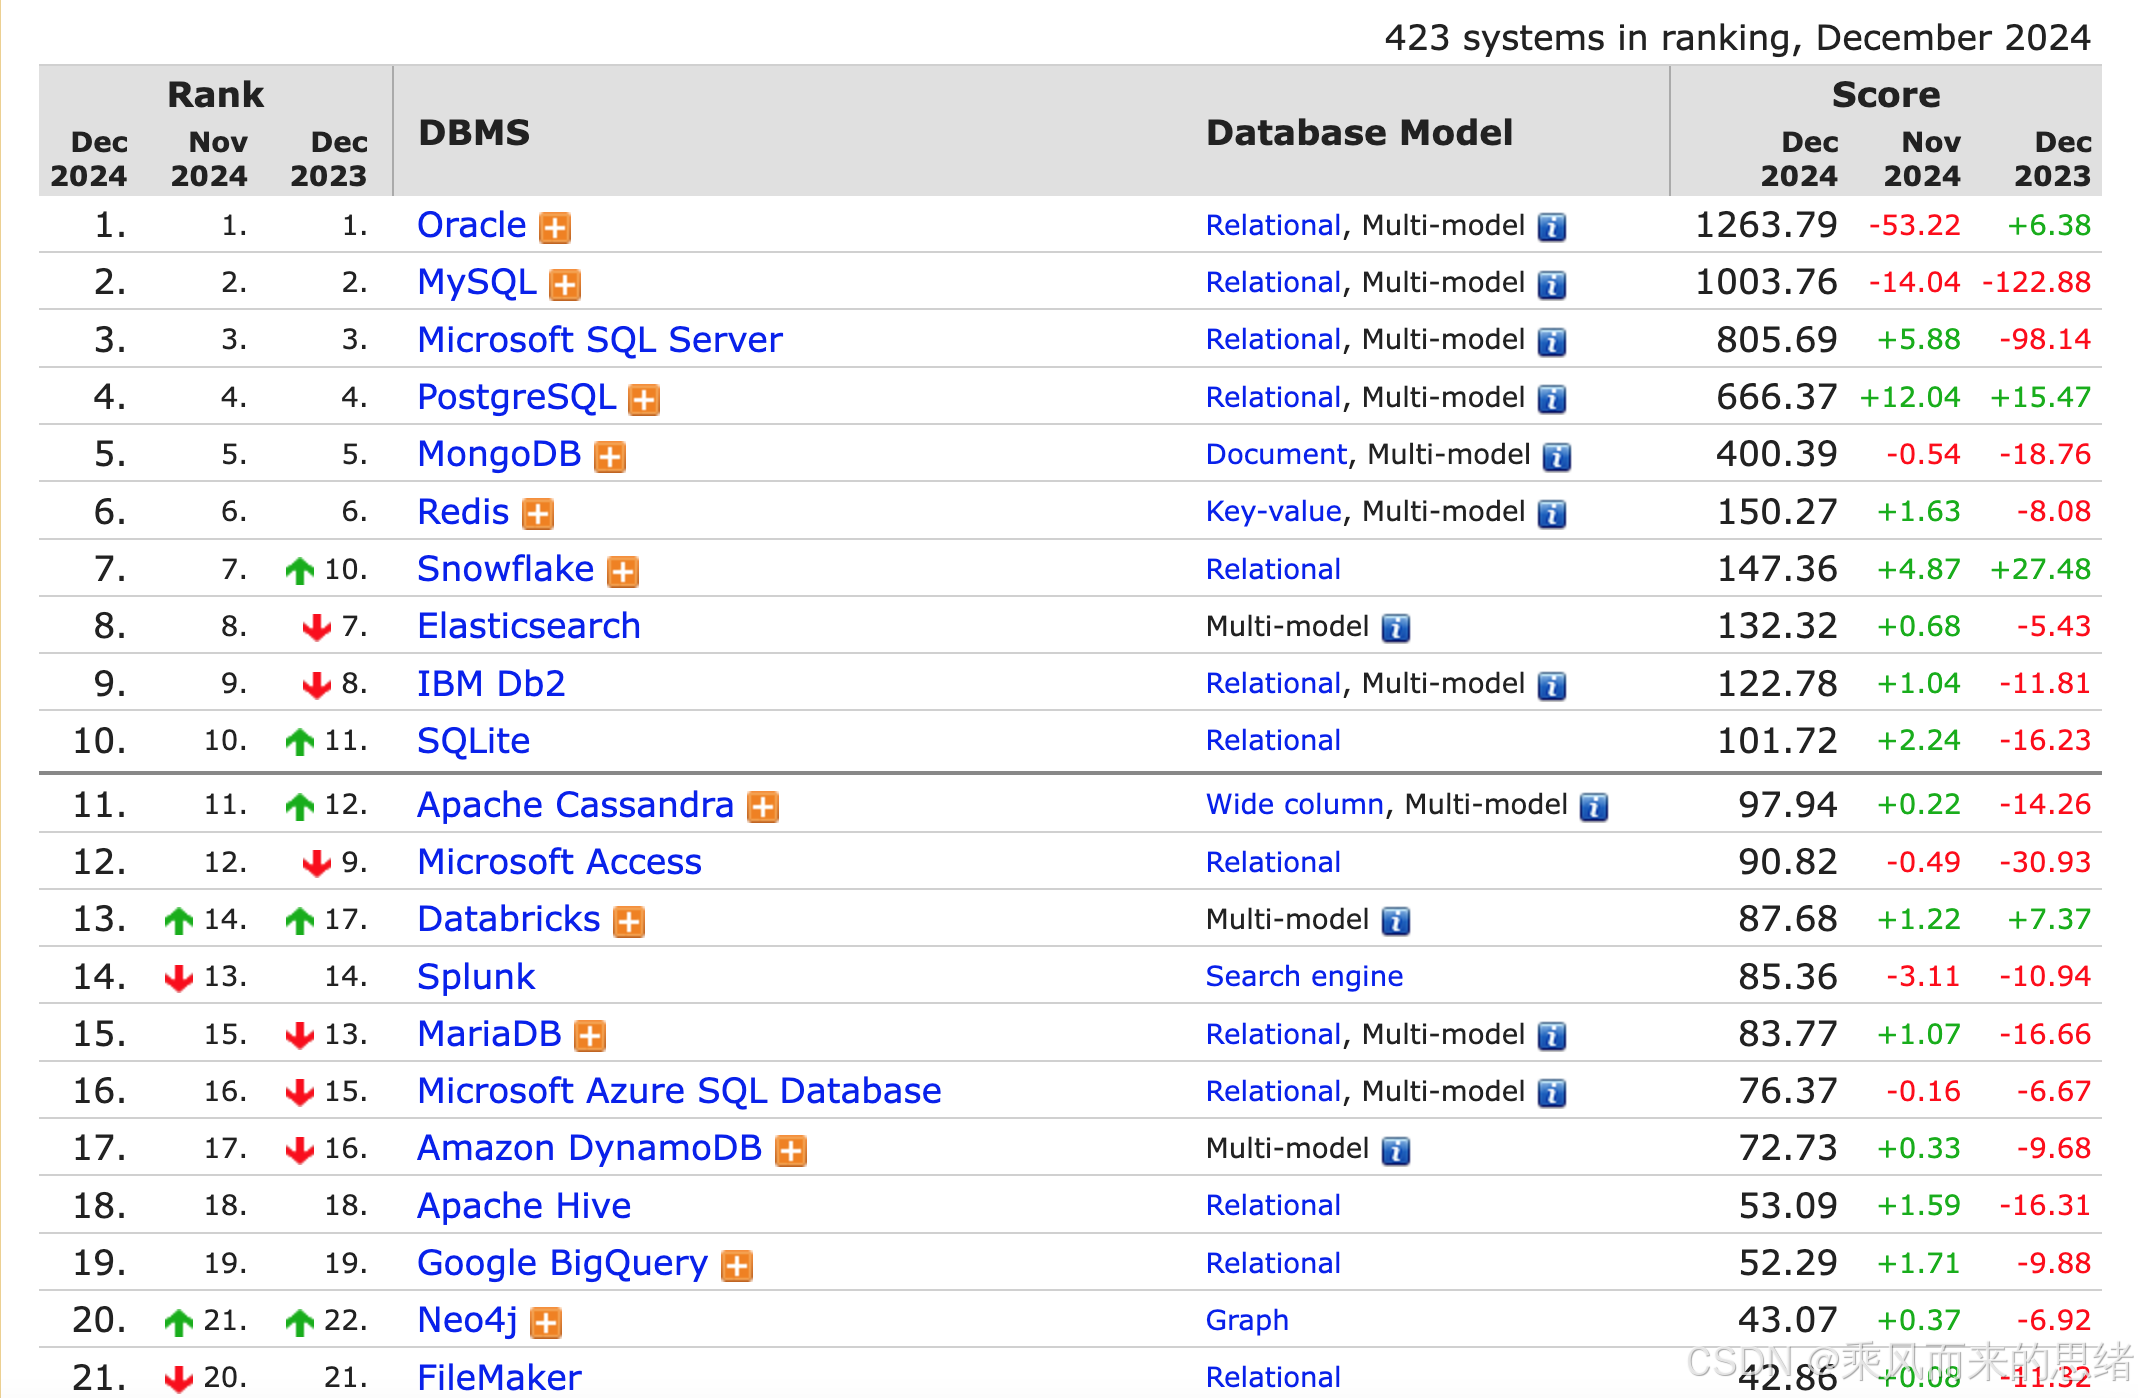Click the info icon in Databricks' row
This screenshot has height=1398, width=2138.
click(x=1396, y=922)
